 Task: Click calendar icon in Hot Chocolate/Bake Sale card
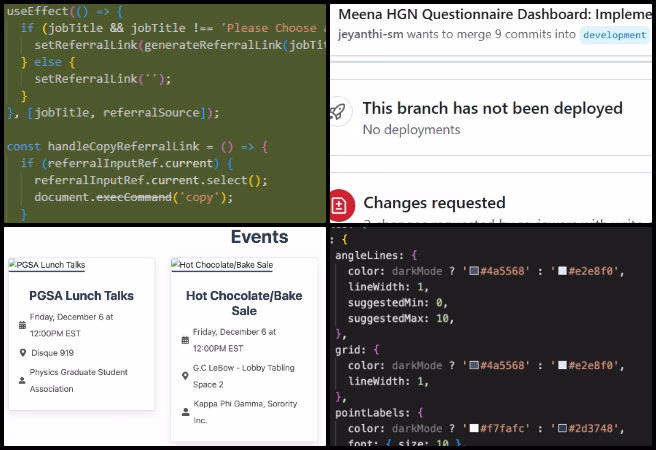point(185,340)
